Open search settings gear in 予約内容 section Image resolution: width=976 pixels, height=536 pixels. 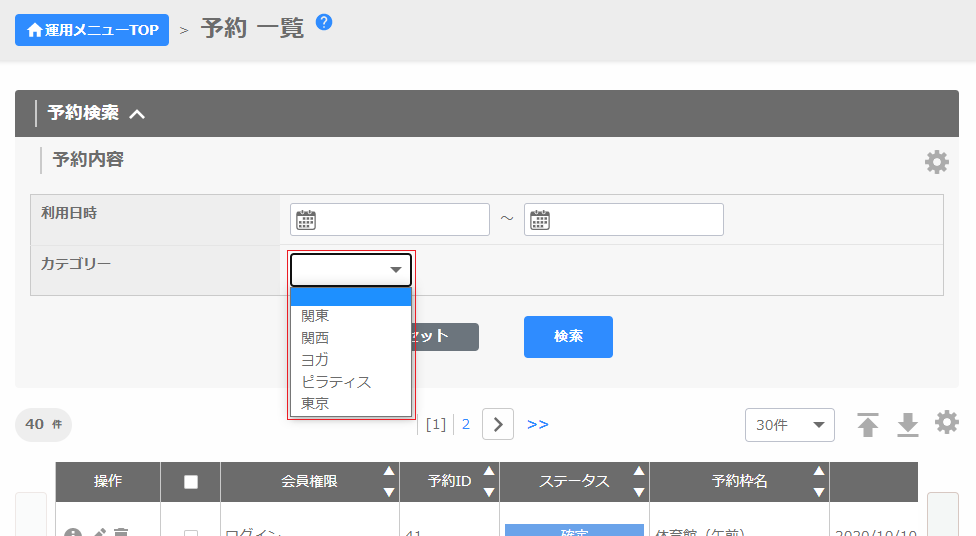[936, 162]
